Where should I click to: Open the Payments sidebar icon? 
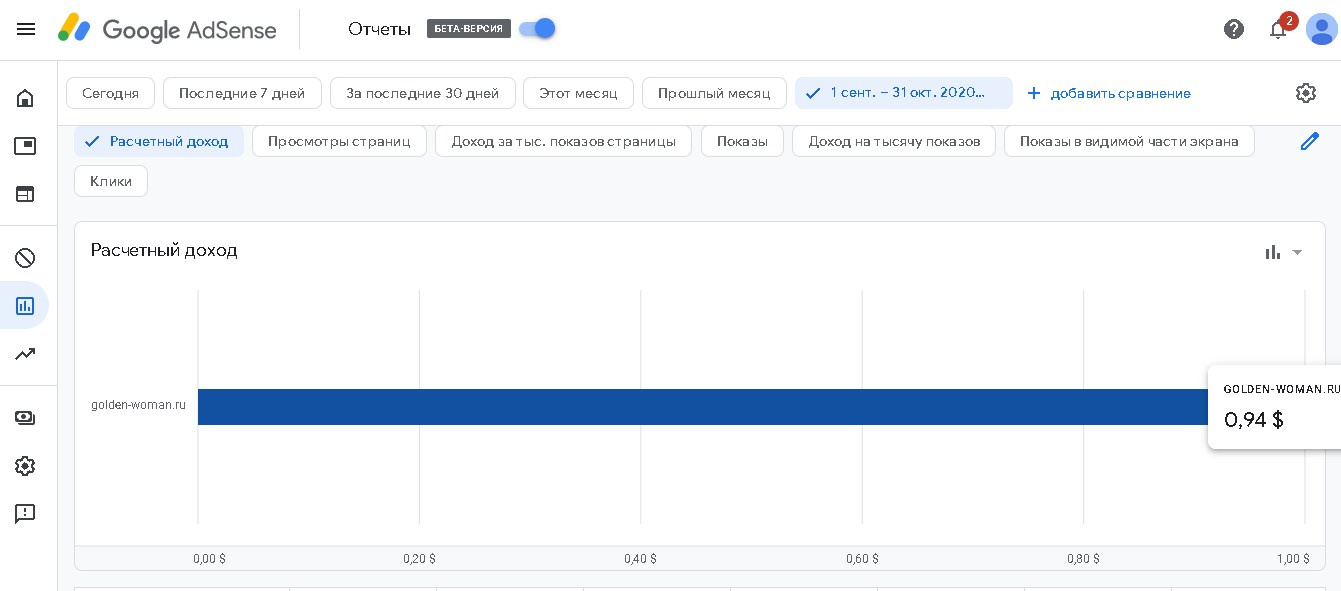[x=25, y=418]
